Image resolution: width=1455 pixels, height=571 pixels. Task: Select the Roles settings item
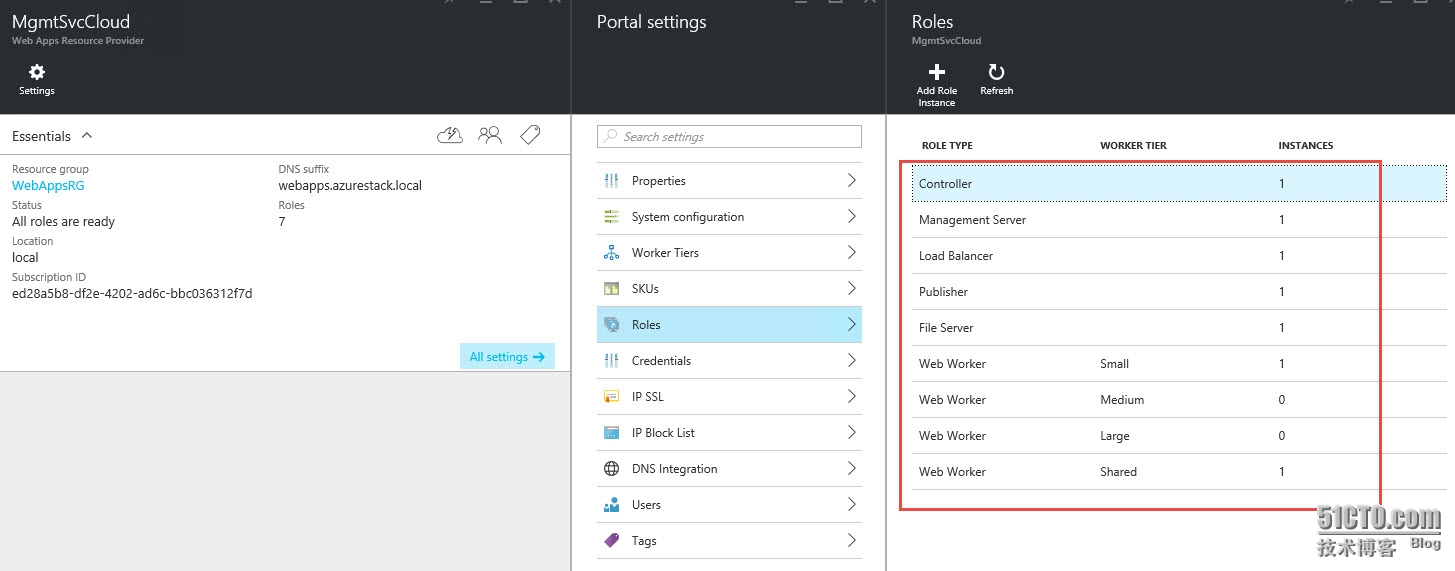point(729,325)
